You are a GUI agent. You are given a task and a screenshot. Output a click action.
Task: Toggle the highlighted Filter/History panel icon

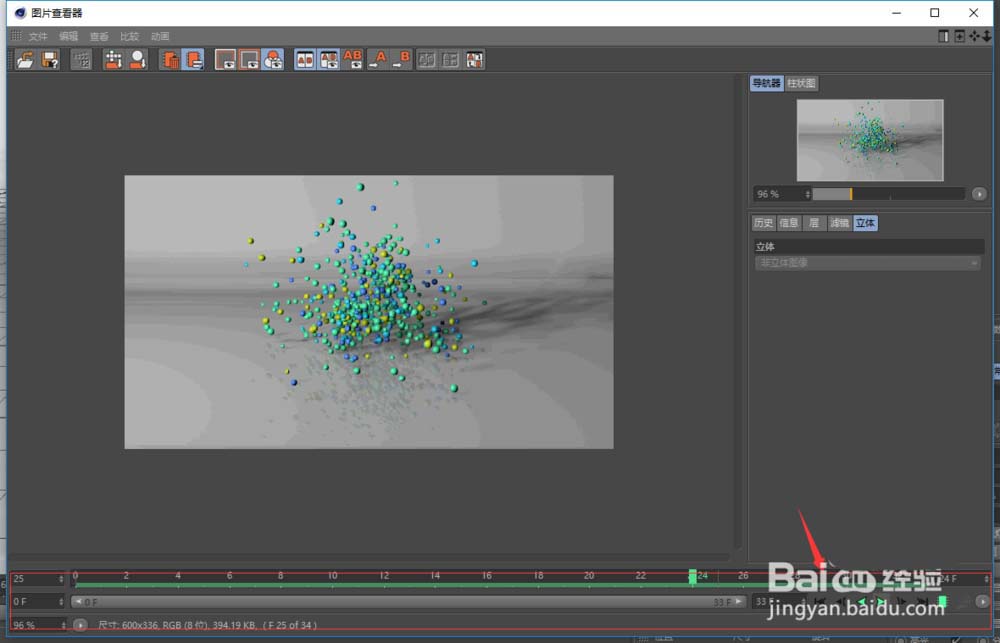[x=193, y=60]
